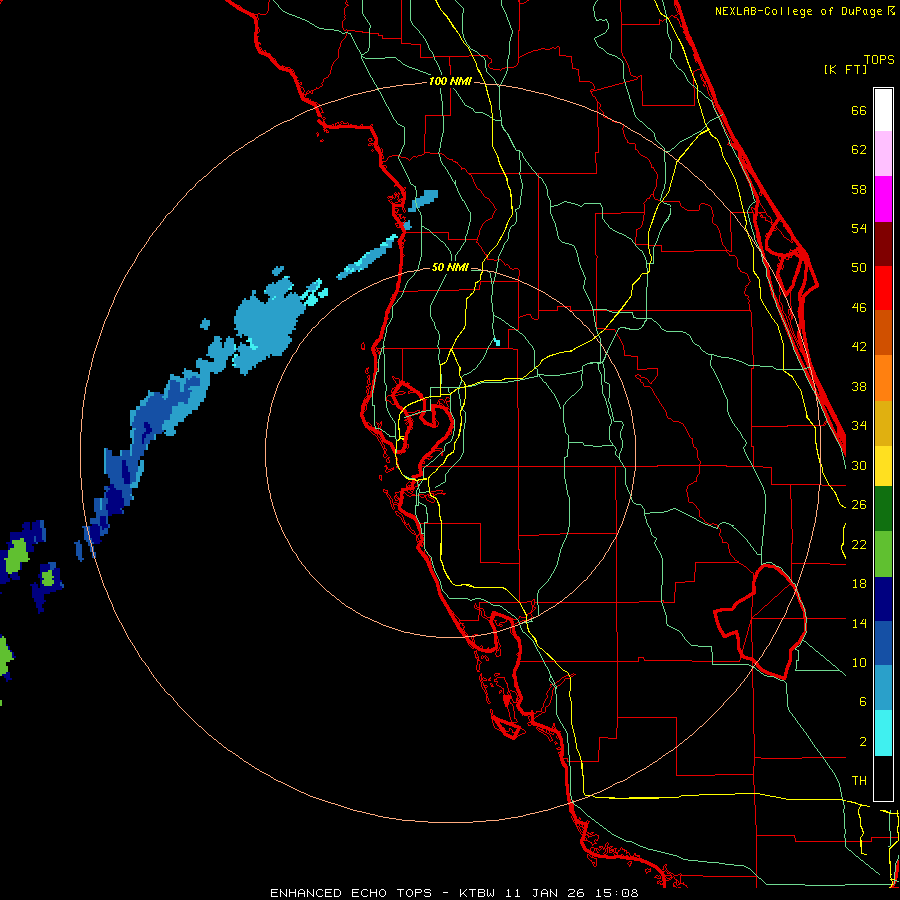Click the "58" legend value
Image resolution: width=900 pixels, height=900 pixels.
[x=859, y=189]
